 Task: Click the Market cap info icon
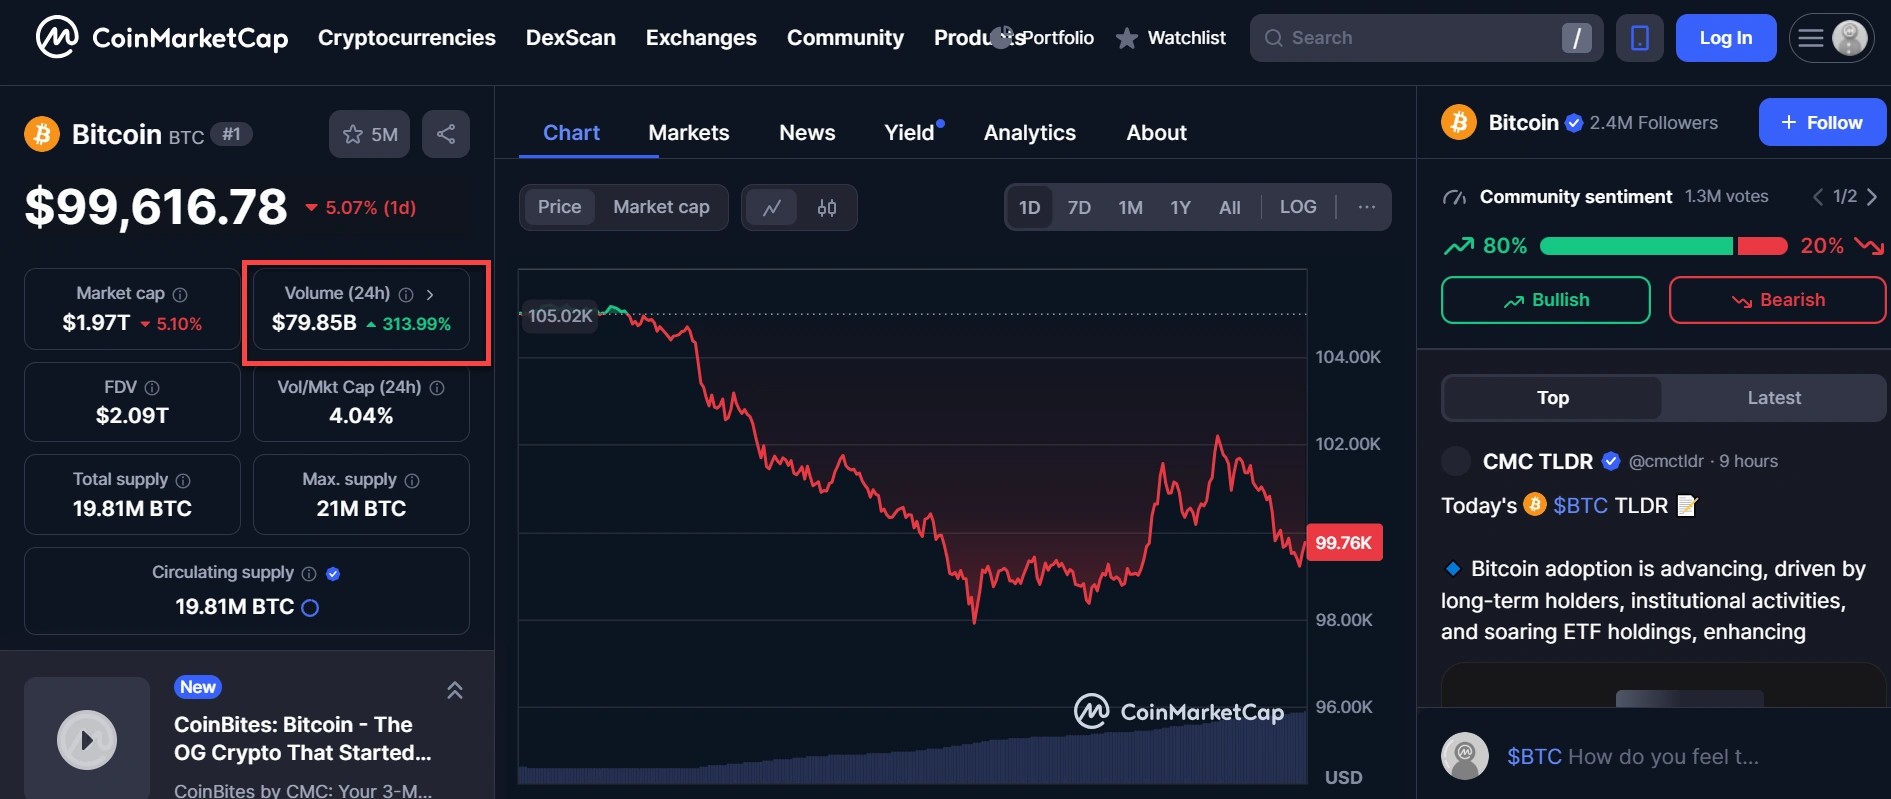tap(180, 294)
